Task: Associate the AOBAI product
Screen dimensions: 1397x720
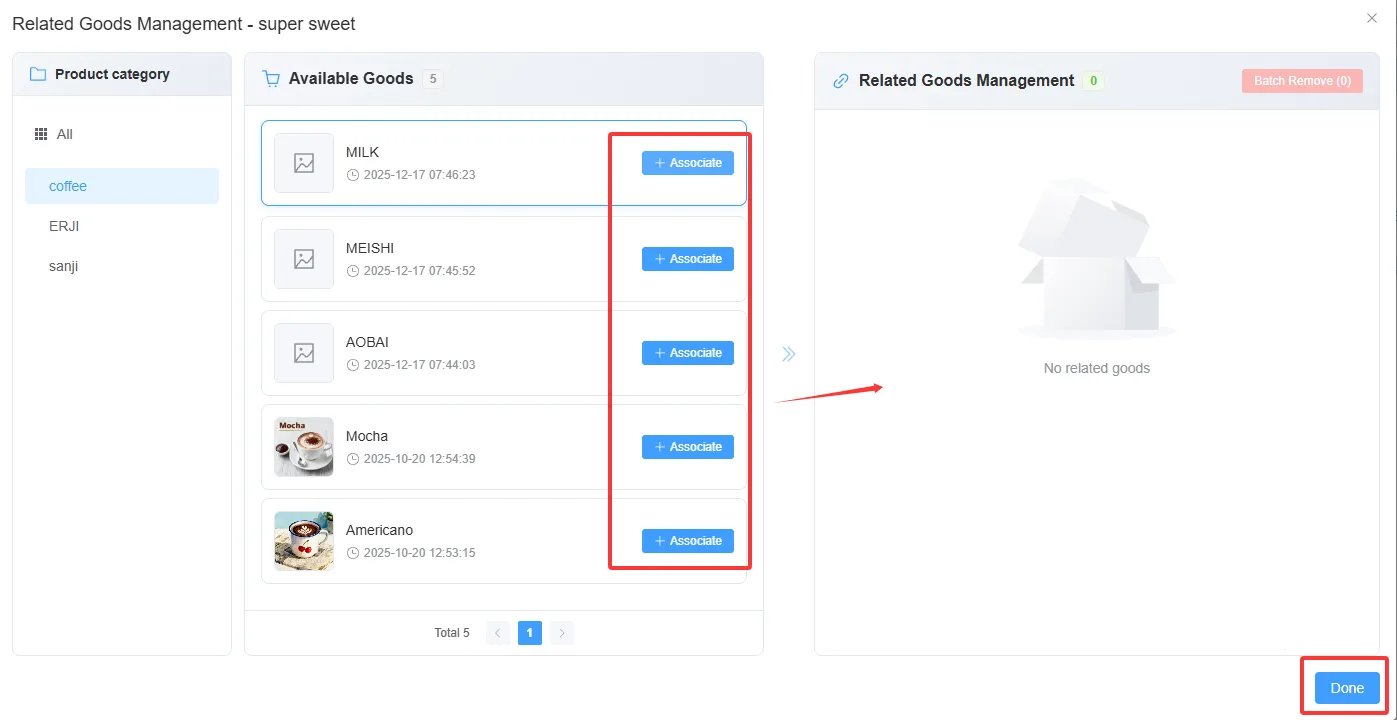Action: (688, 353)
